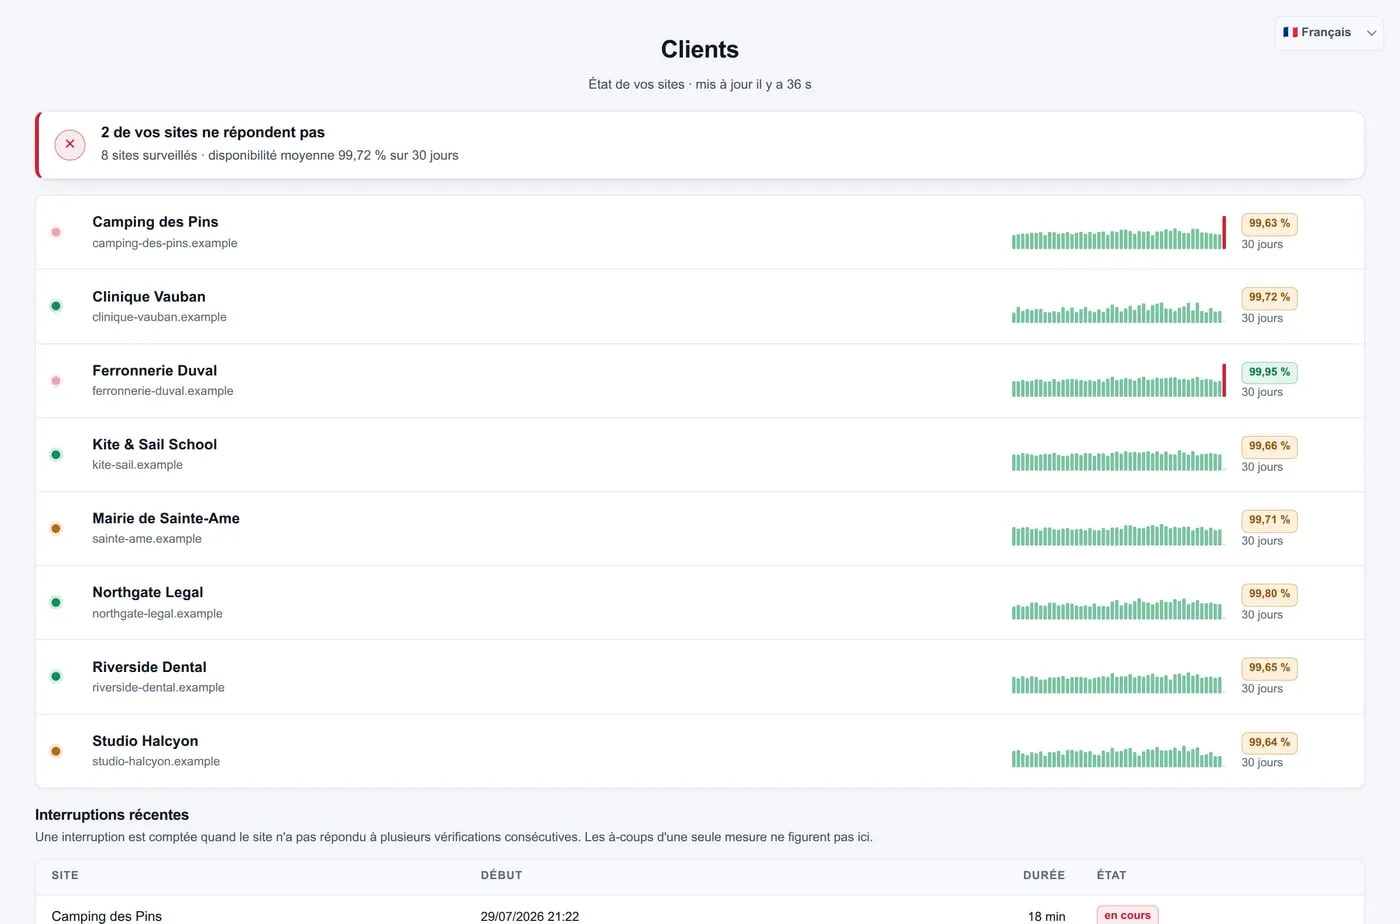Viewport: 1400px width, 924px height.
Task: Click the DURÉE column header
Action: point(1044,875)
